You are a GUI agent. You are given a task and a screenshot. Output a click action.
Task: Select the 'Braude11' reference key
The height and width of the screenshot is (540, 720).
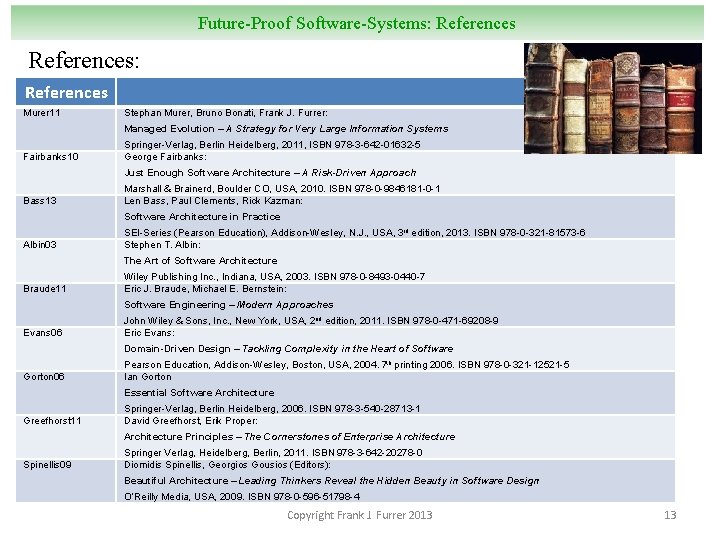[x=45, y=289]
